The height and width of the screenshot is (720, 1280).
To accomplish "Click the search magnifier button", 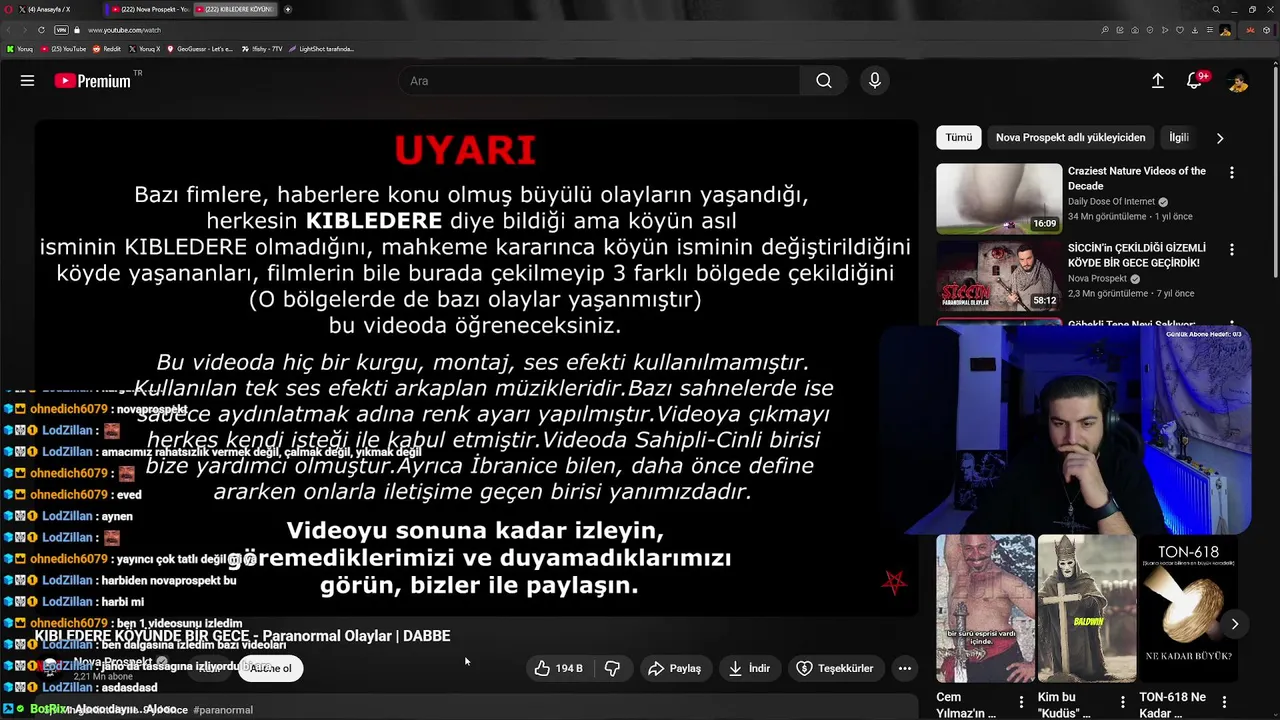I will 823,81.
